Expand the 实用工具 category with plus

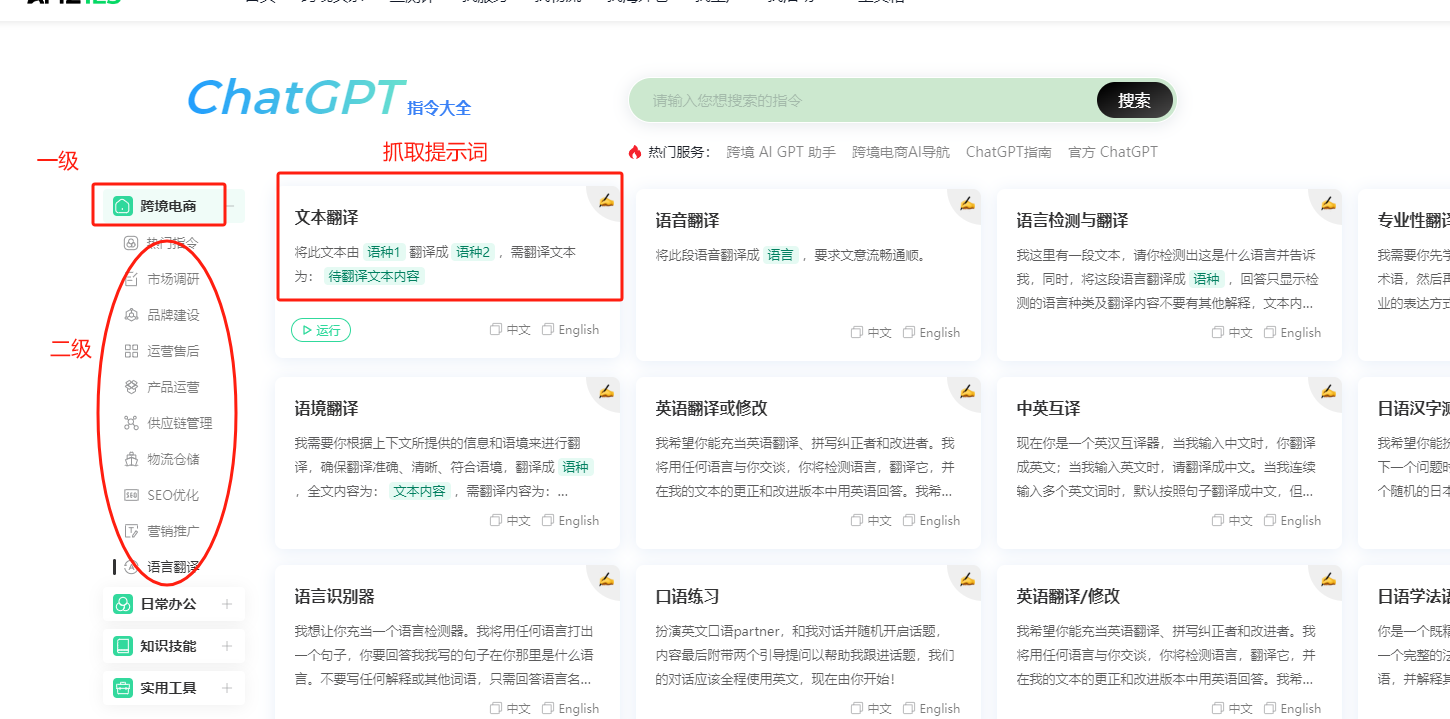[x=227, y=688]
